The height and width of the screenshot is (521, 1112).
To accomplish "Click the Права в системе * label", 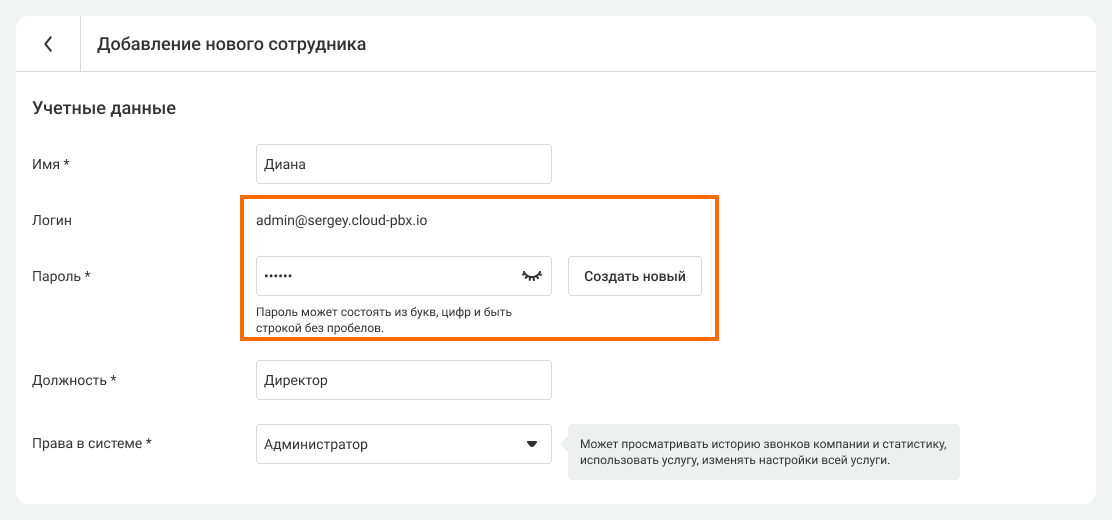I will click(x=92, y=444).
